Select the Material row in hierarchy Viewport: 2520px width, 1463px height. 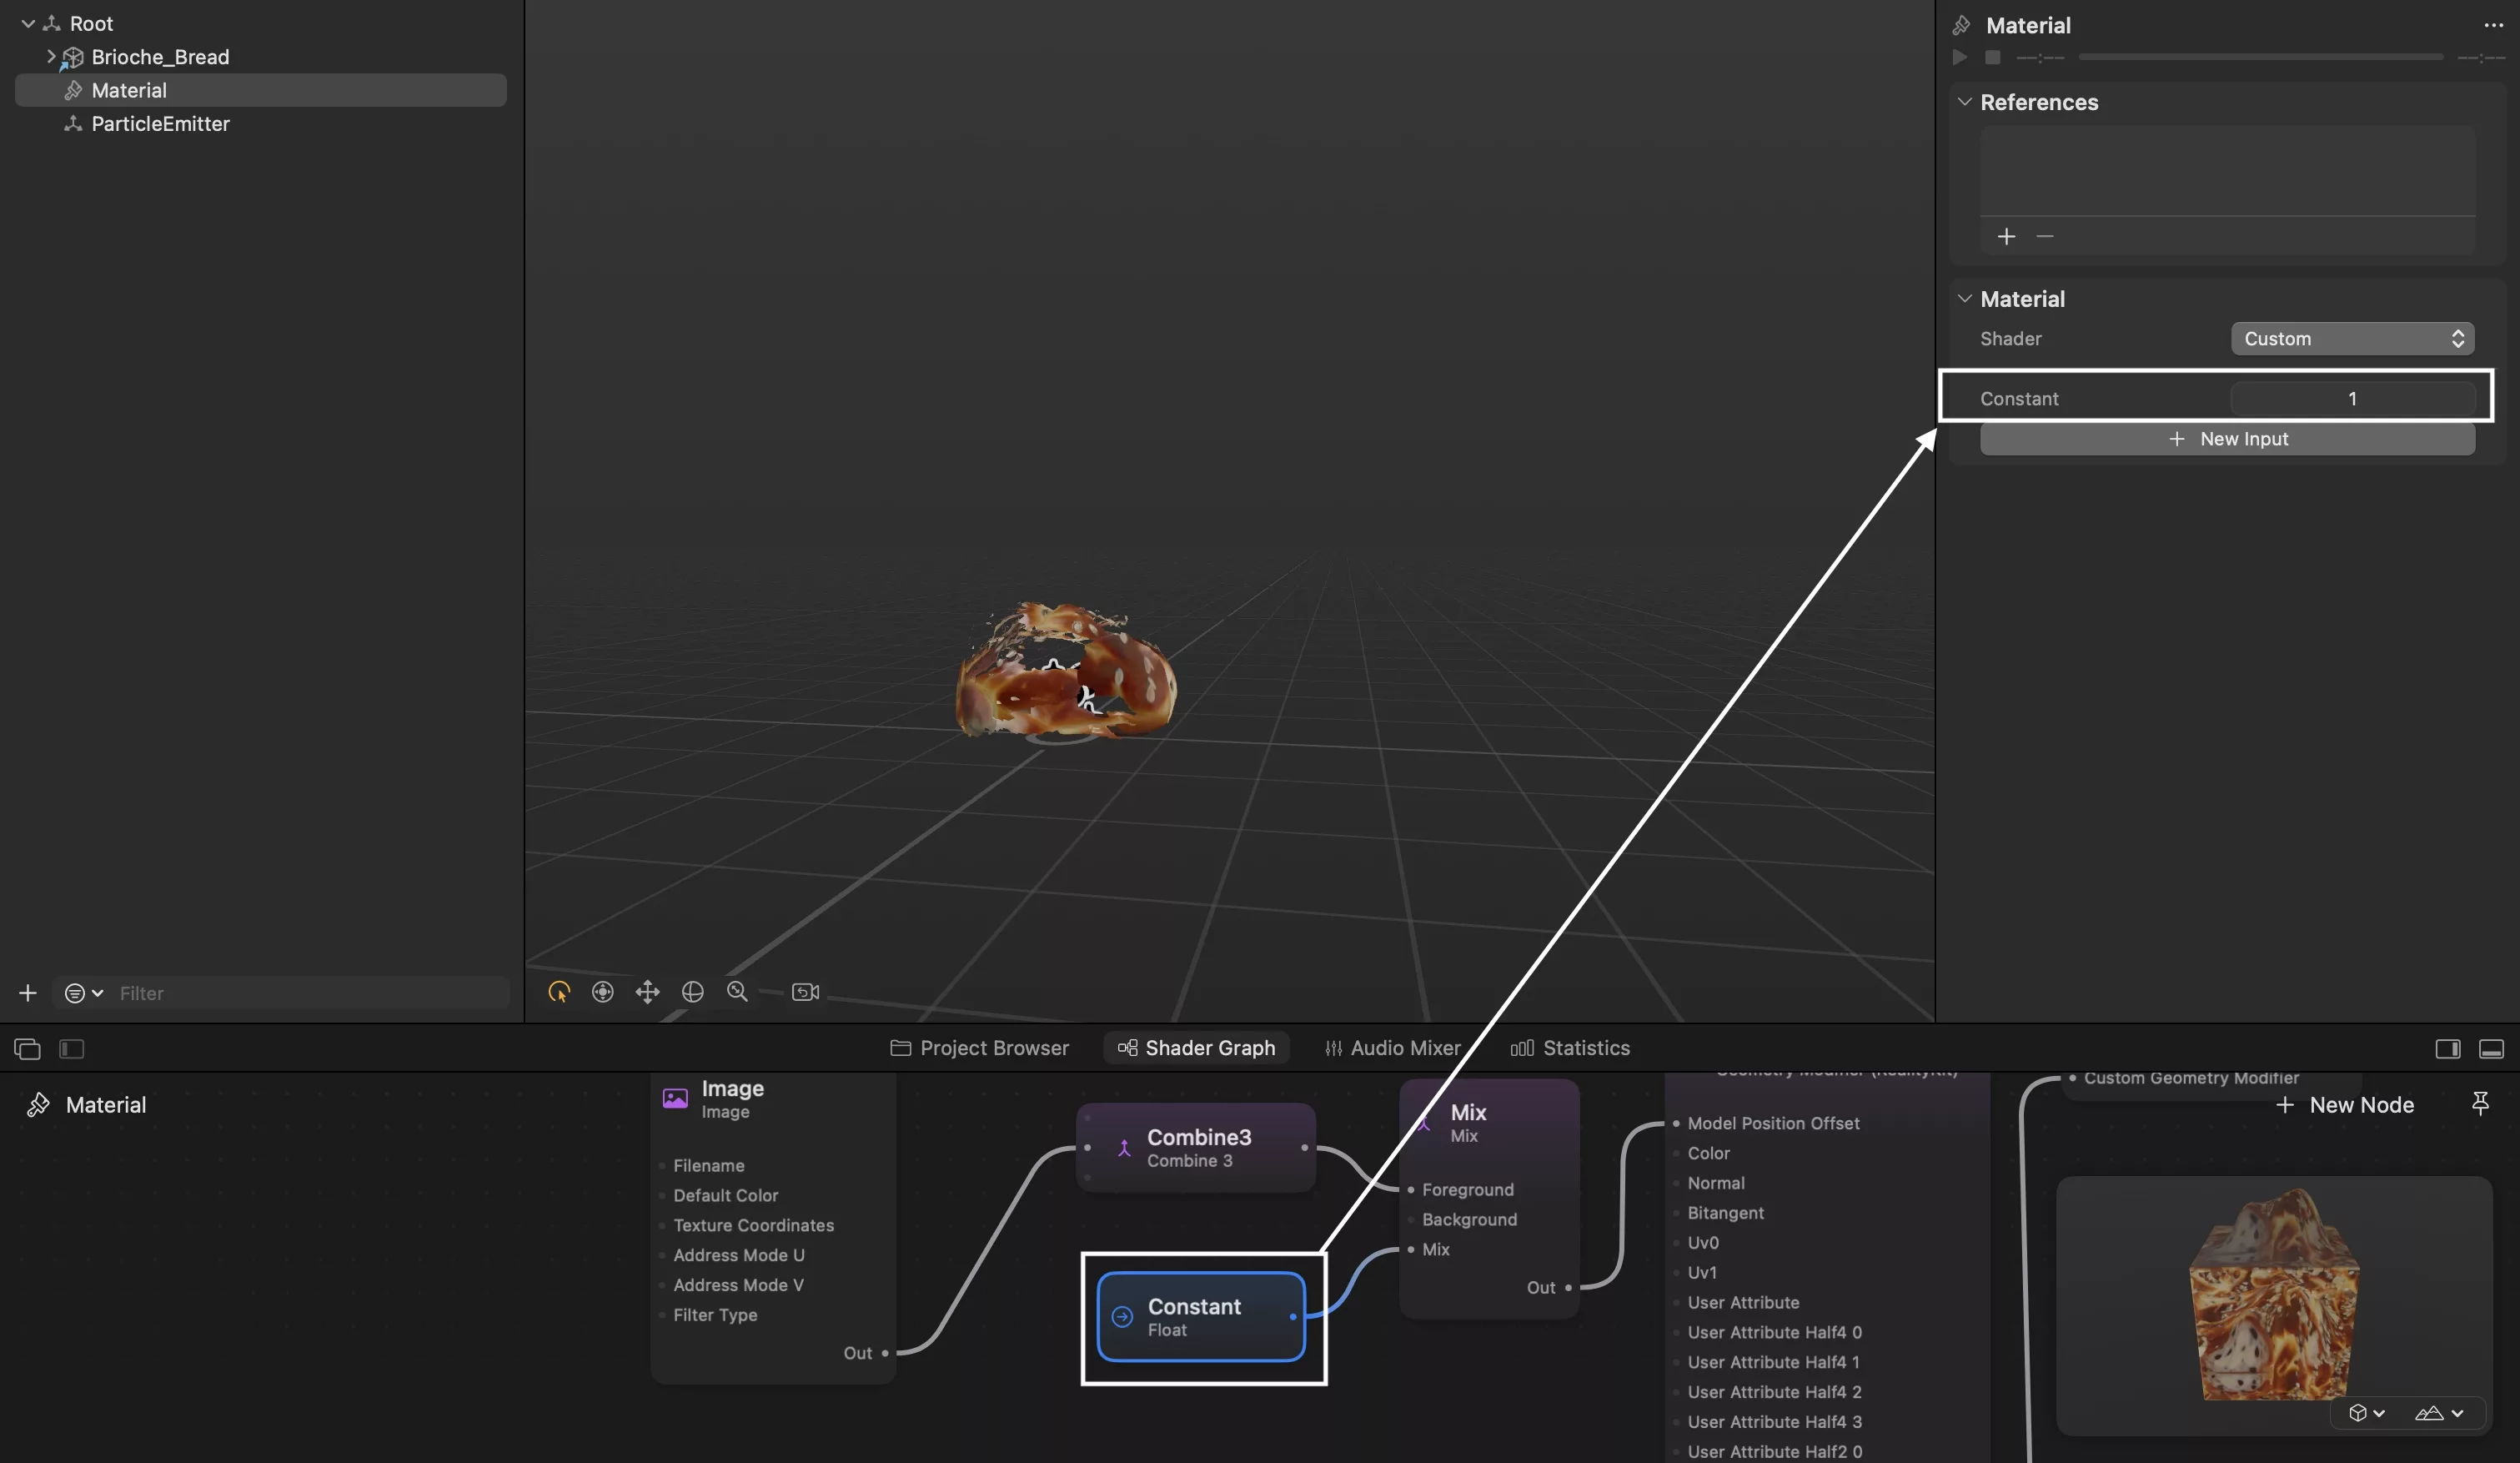pyautogui.click(x=261, y=90)
